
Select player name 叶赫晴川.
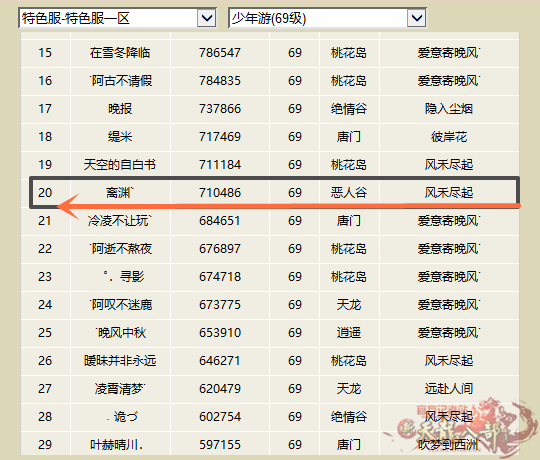click(116, 445)
